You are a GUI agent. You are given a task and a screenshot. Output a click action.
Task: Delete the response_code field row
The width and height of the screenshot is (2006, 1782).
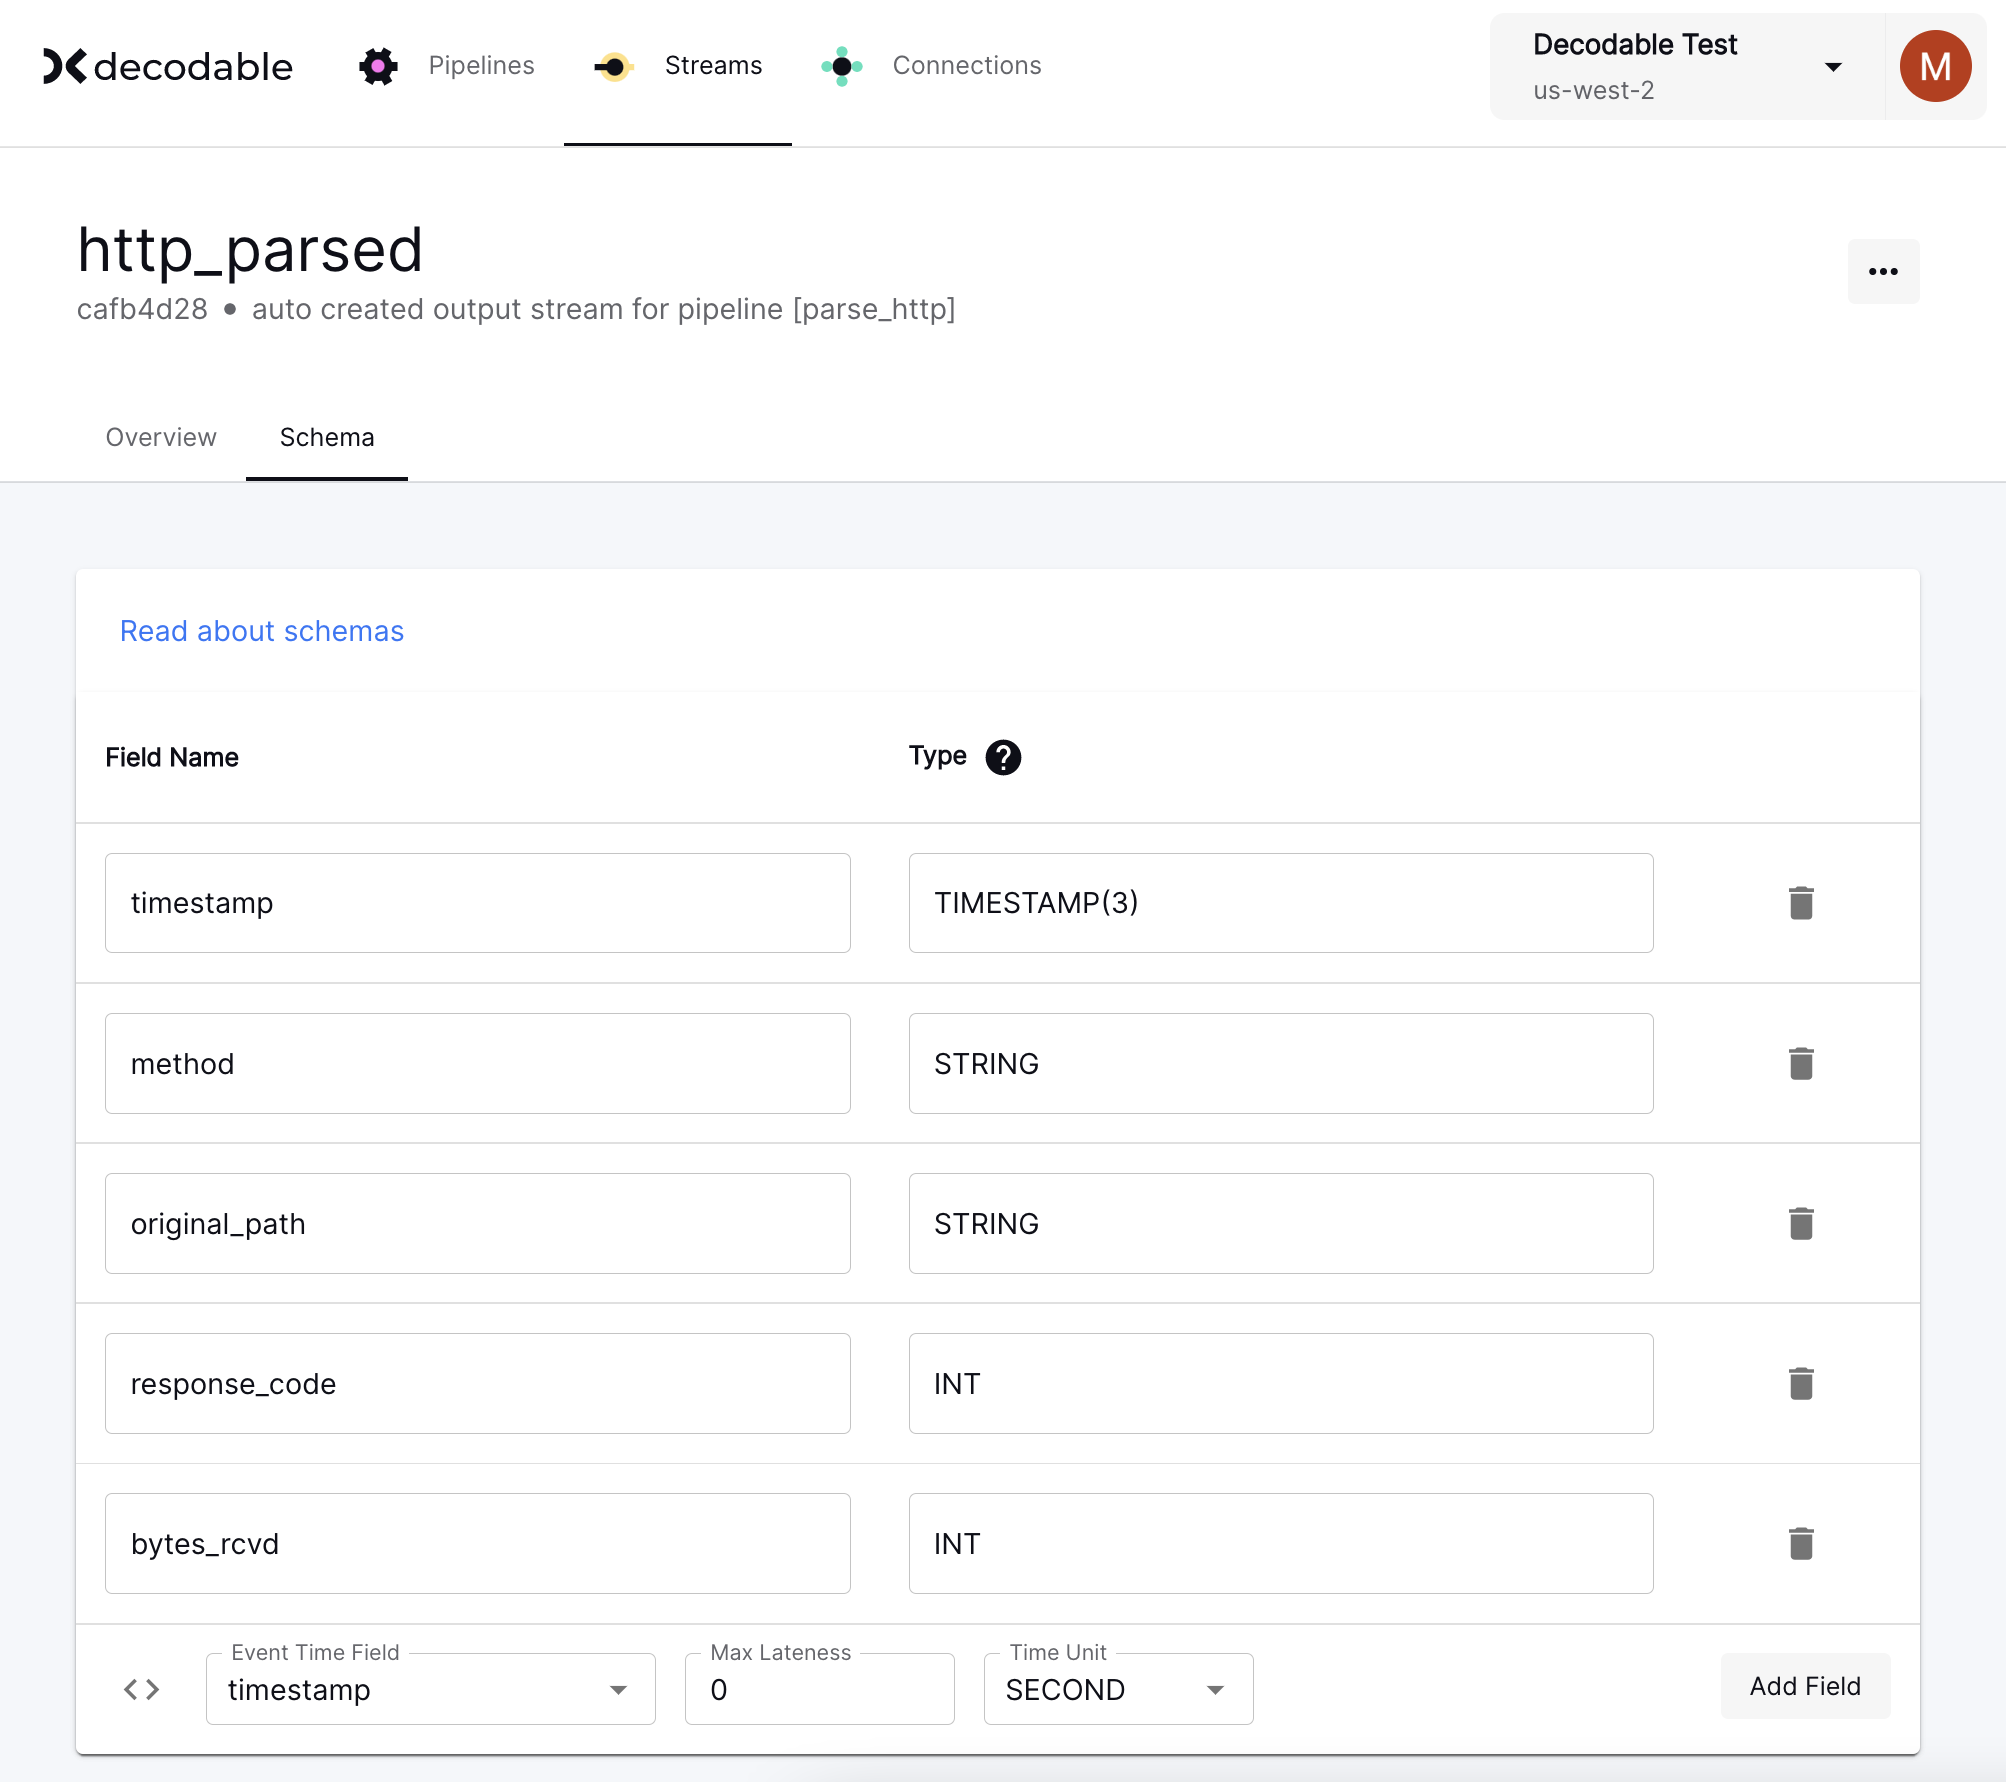(x=1801, y=1383)
